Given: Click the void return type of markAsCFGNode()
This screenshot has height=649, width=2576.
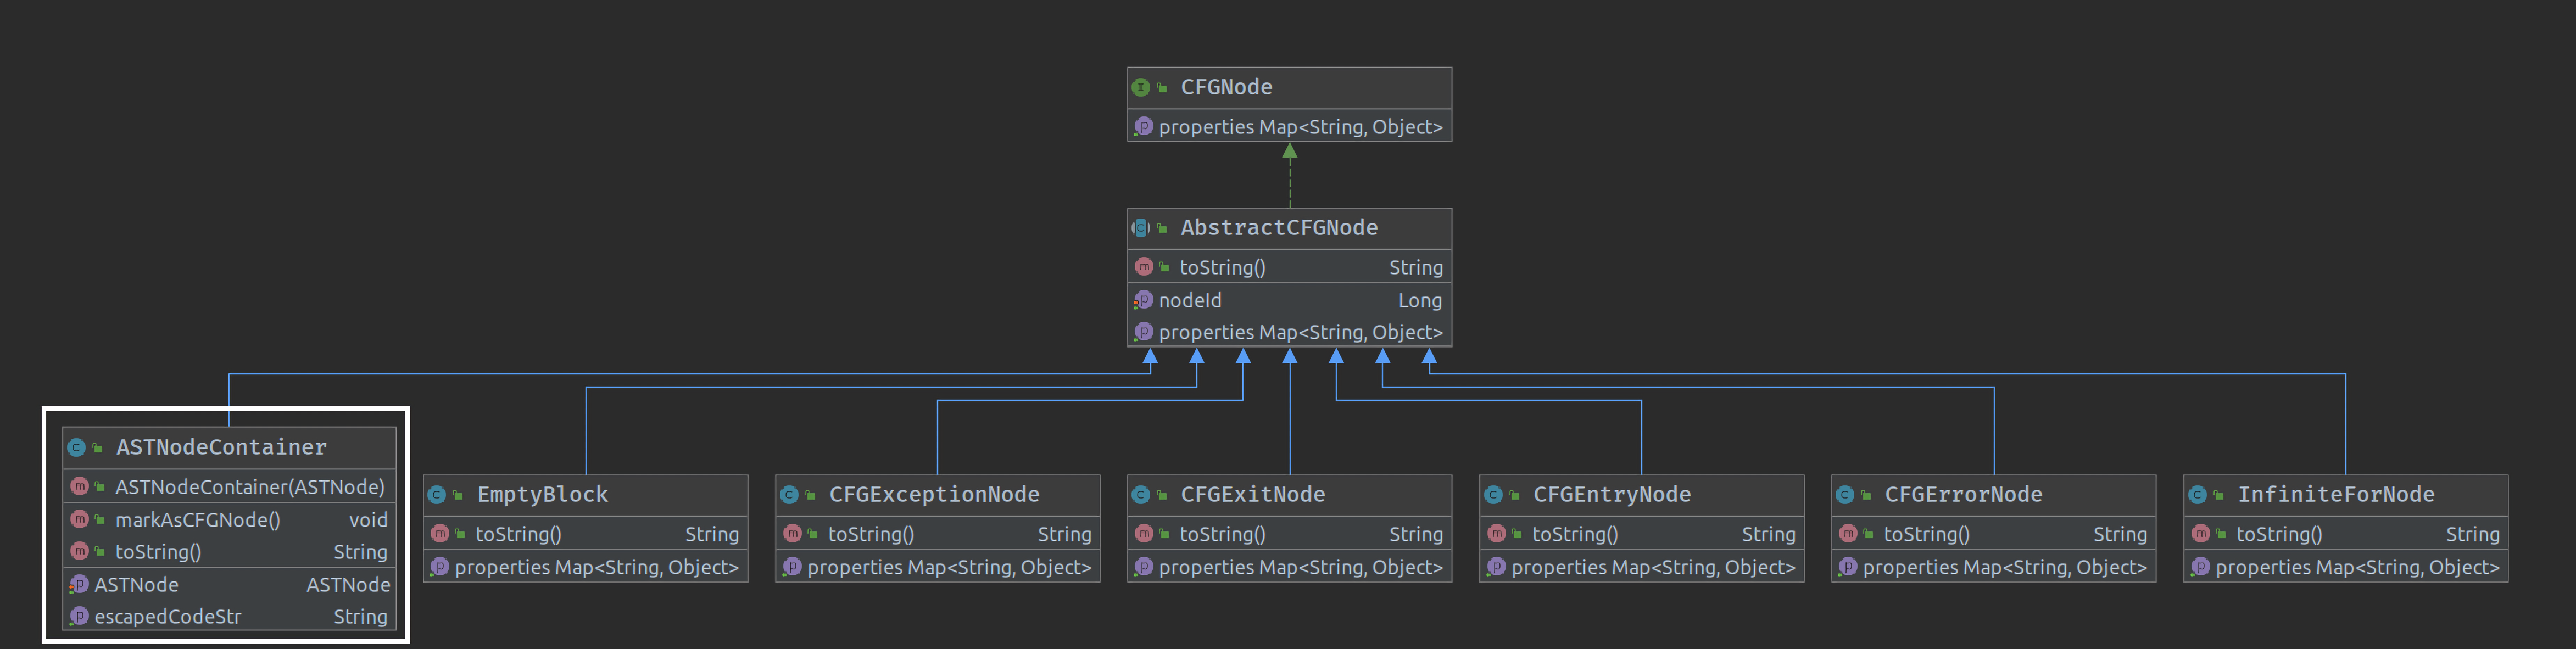Looking at the screenshot, I should point(368,520).
